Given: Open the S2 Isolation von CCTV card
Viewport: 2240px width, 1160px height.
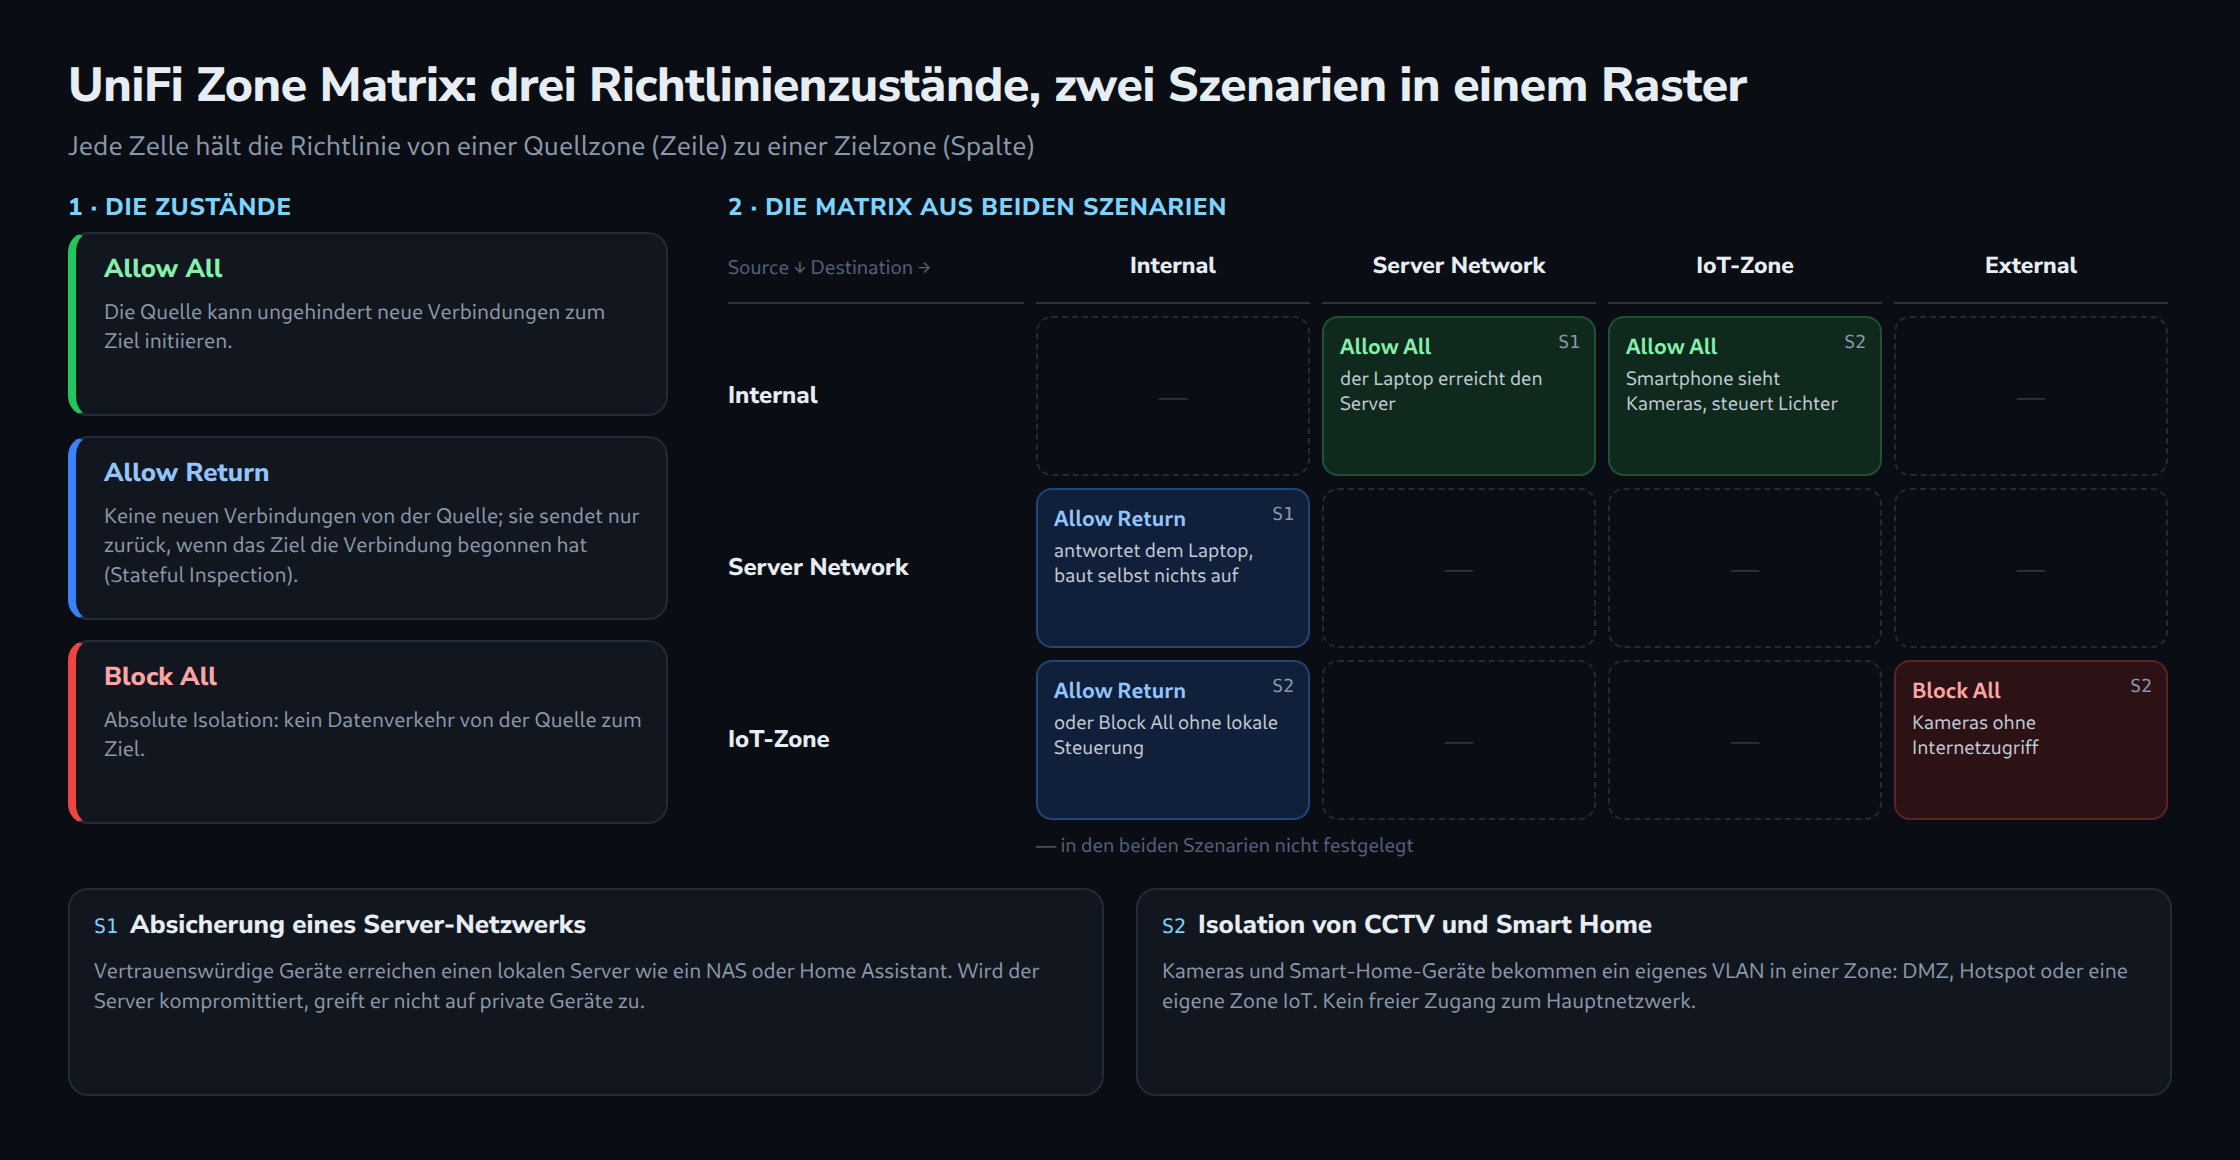Looking at the screenshot, I should [x=1653, y=992].
